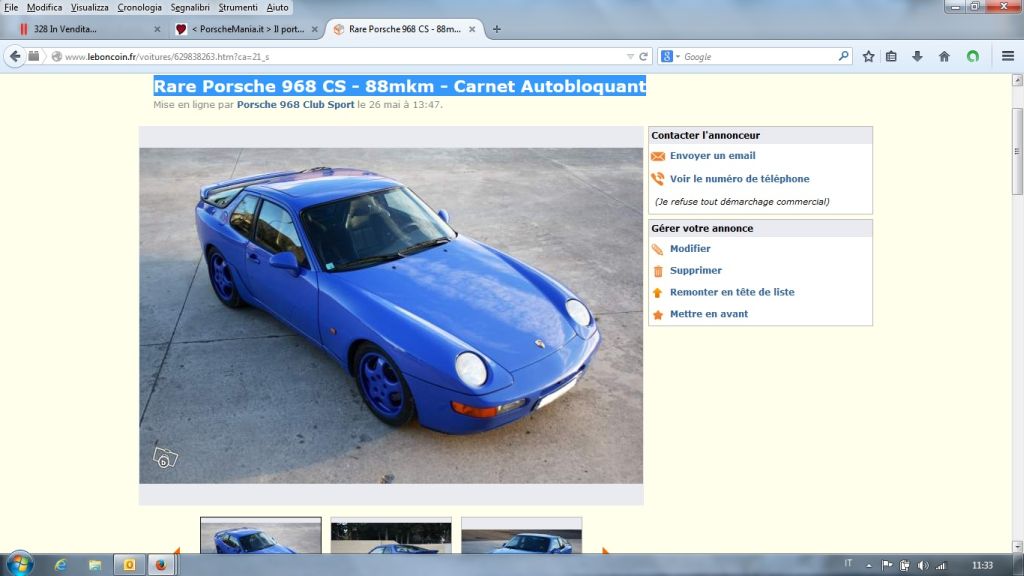
Task: Open a new browser tab
Action: 497,29
